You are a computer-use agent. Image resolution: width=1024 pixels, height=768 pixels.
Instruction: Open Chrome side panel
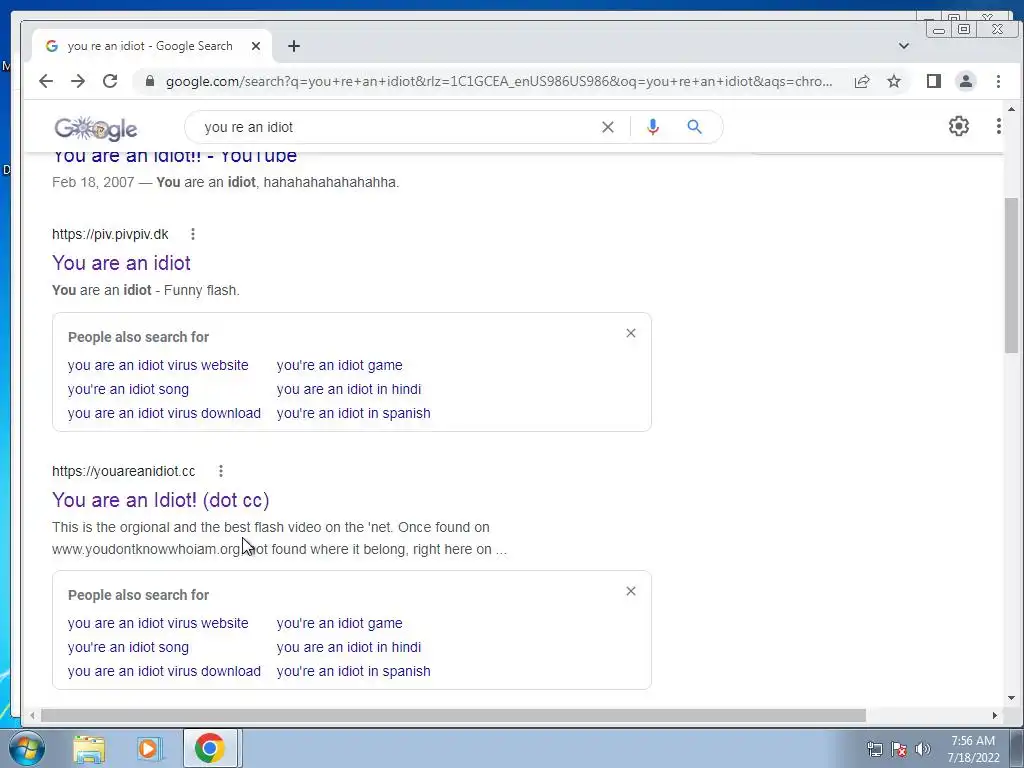click(x=934, y=81)
